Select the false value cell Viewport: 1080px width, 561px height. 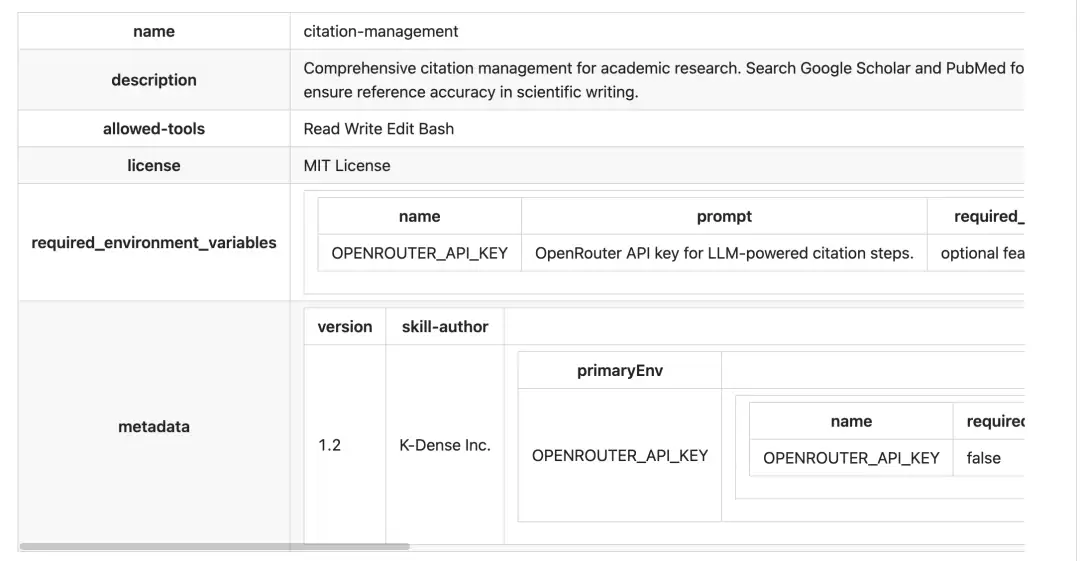[x=984, y=458]
